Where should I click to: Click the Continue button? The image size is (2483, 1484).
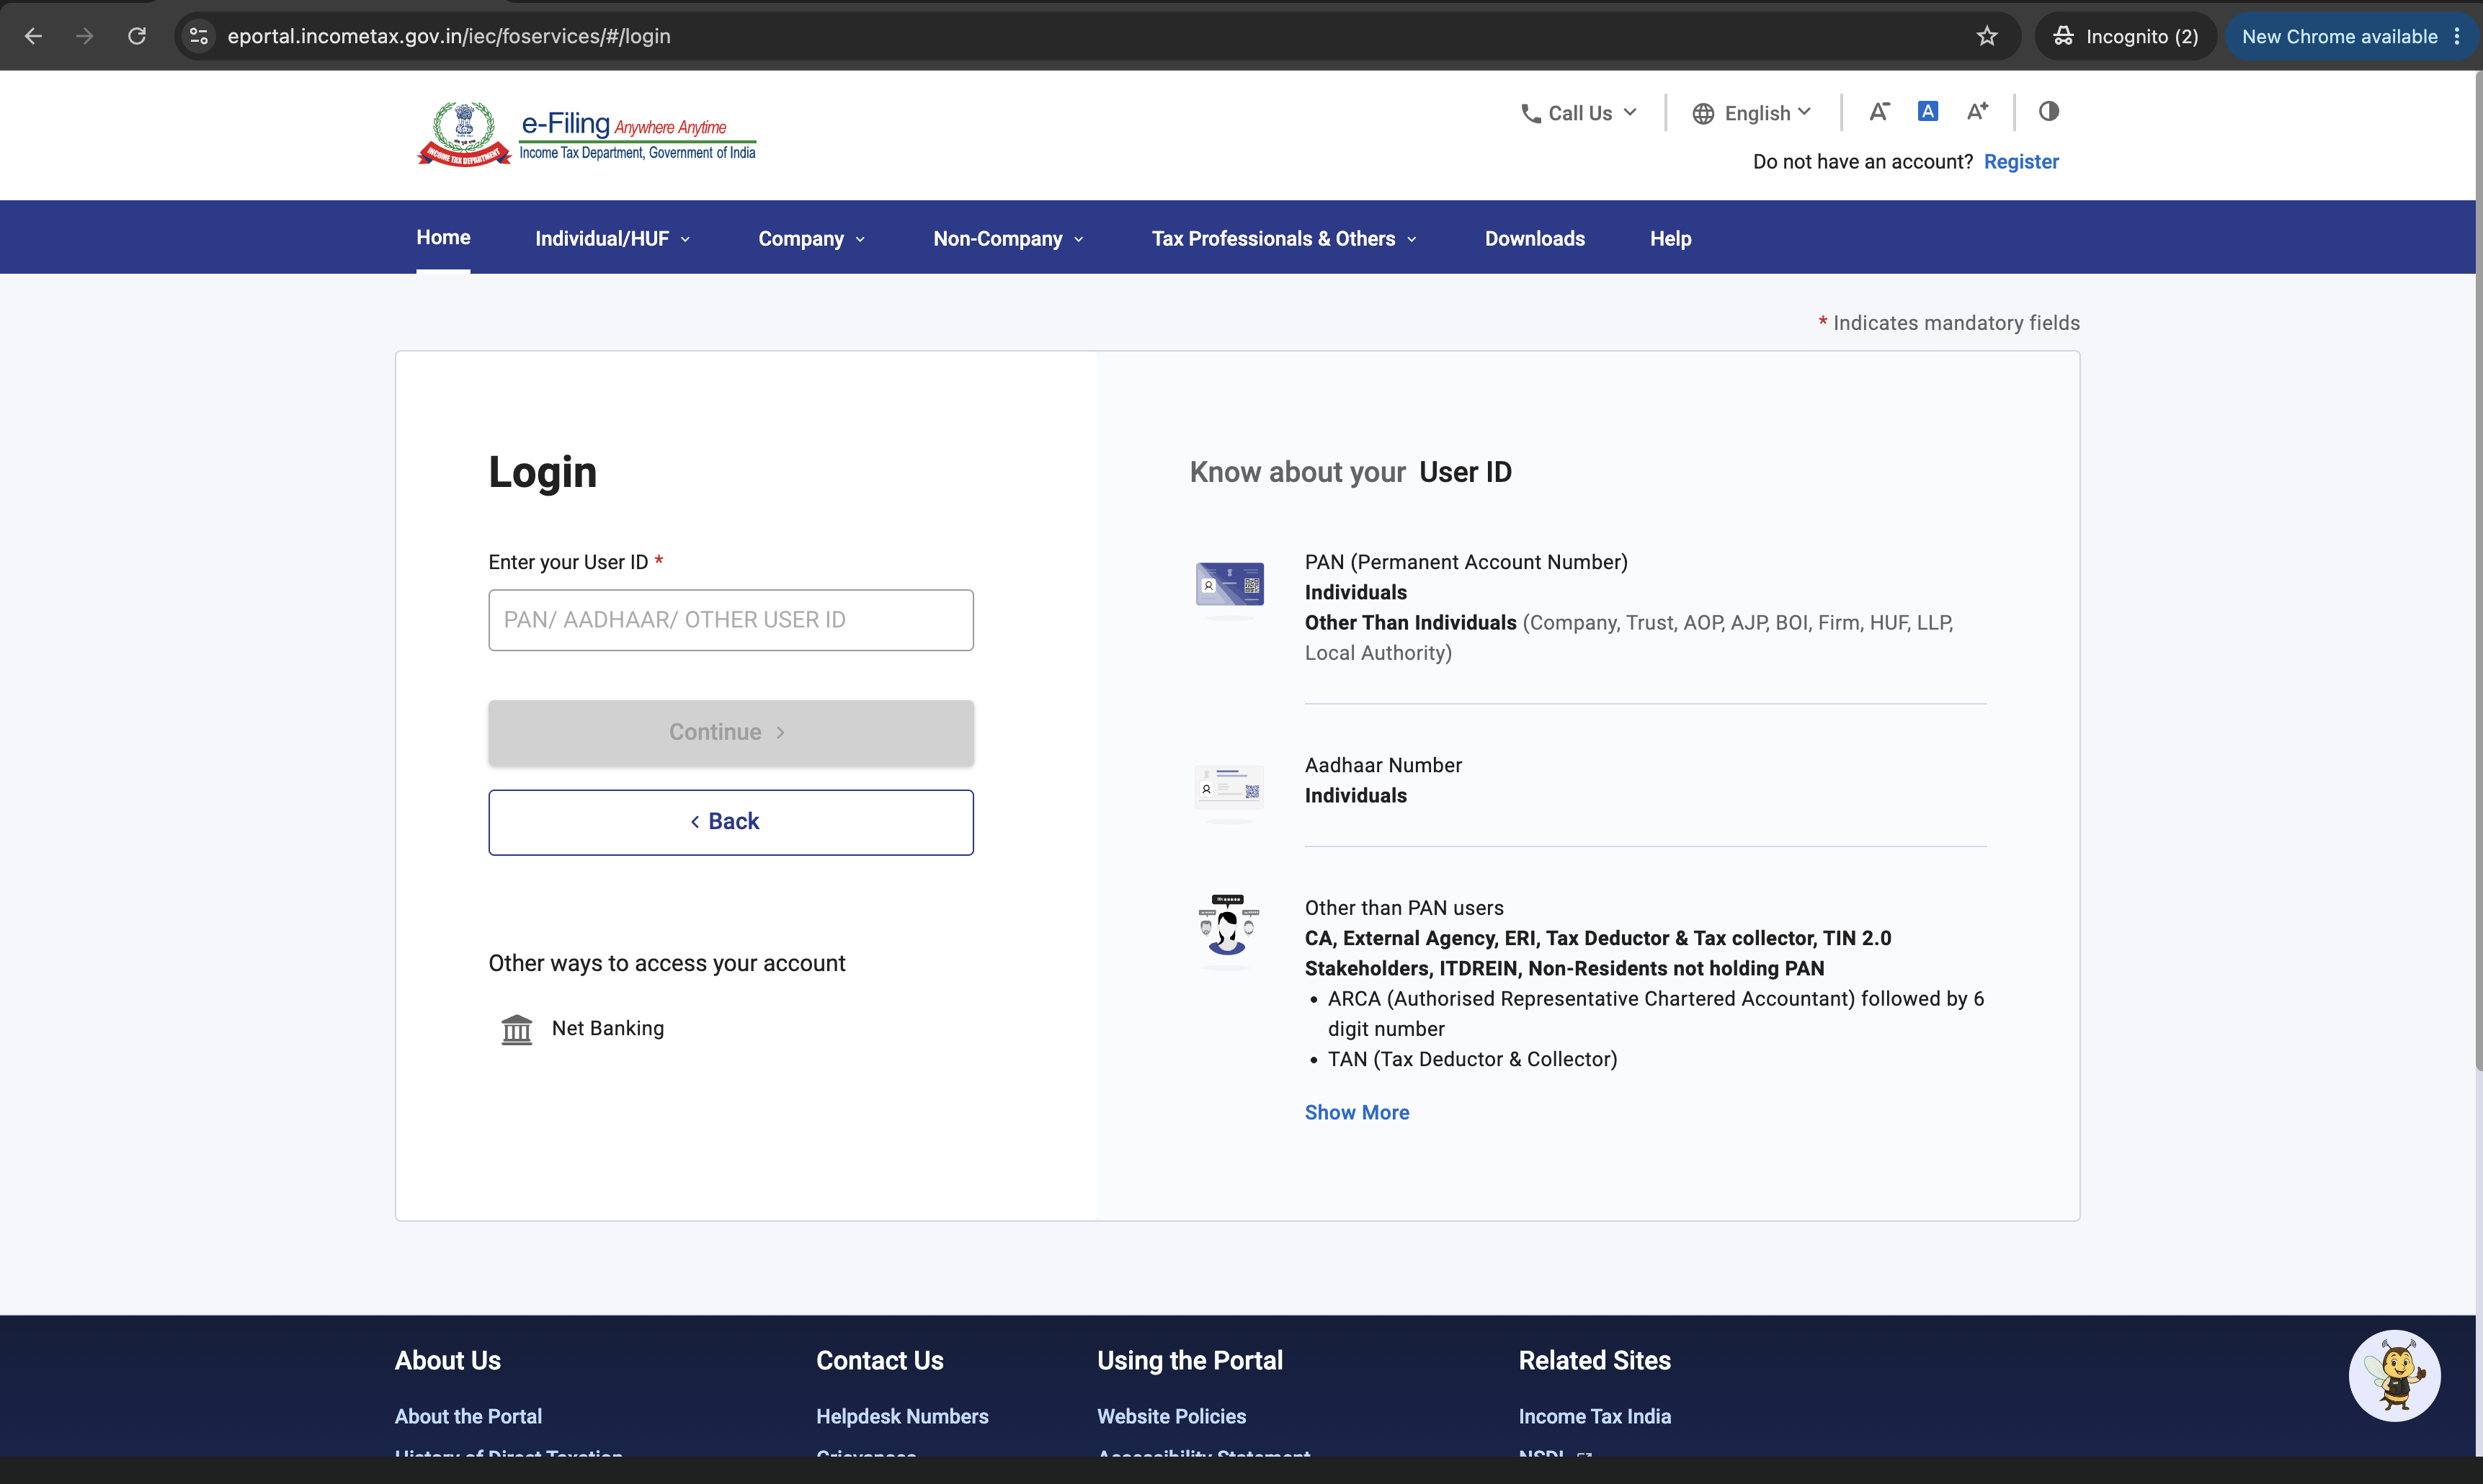pyautogui.click(x=730, y=732)
